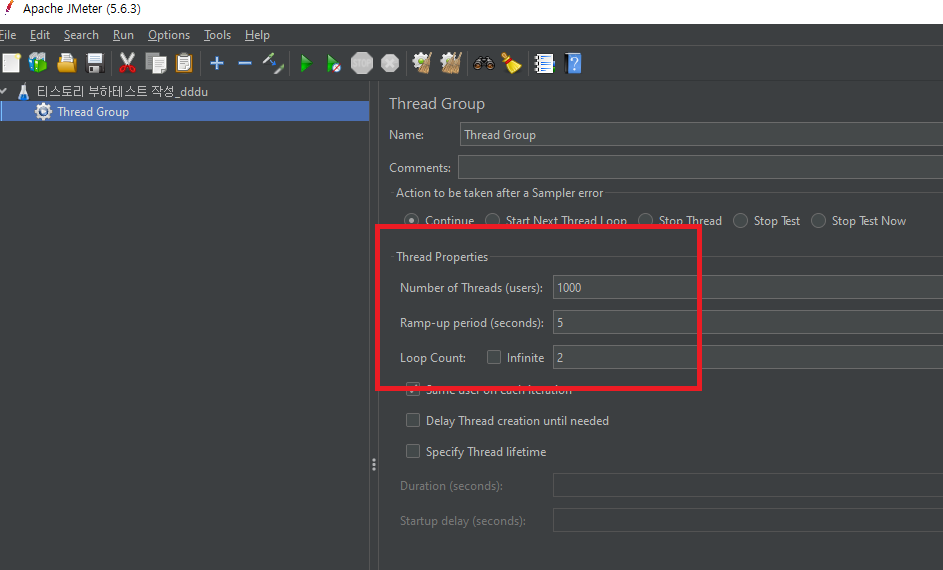Open the File menu
This screenshot has width=943, height=570.
[8, 35]
